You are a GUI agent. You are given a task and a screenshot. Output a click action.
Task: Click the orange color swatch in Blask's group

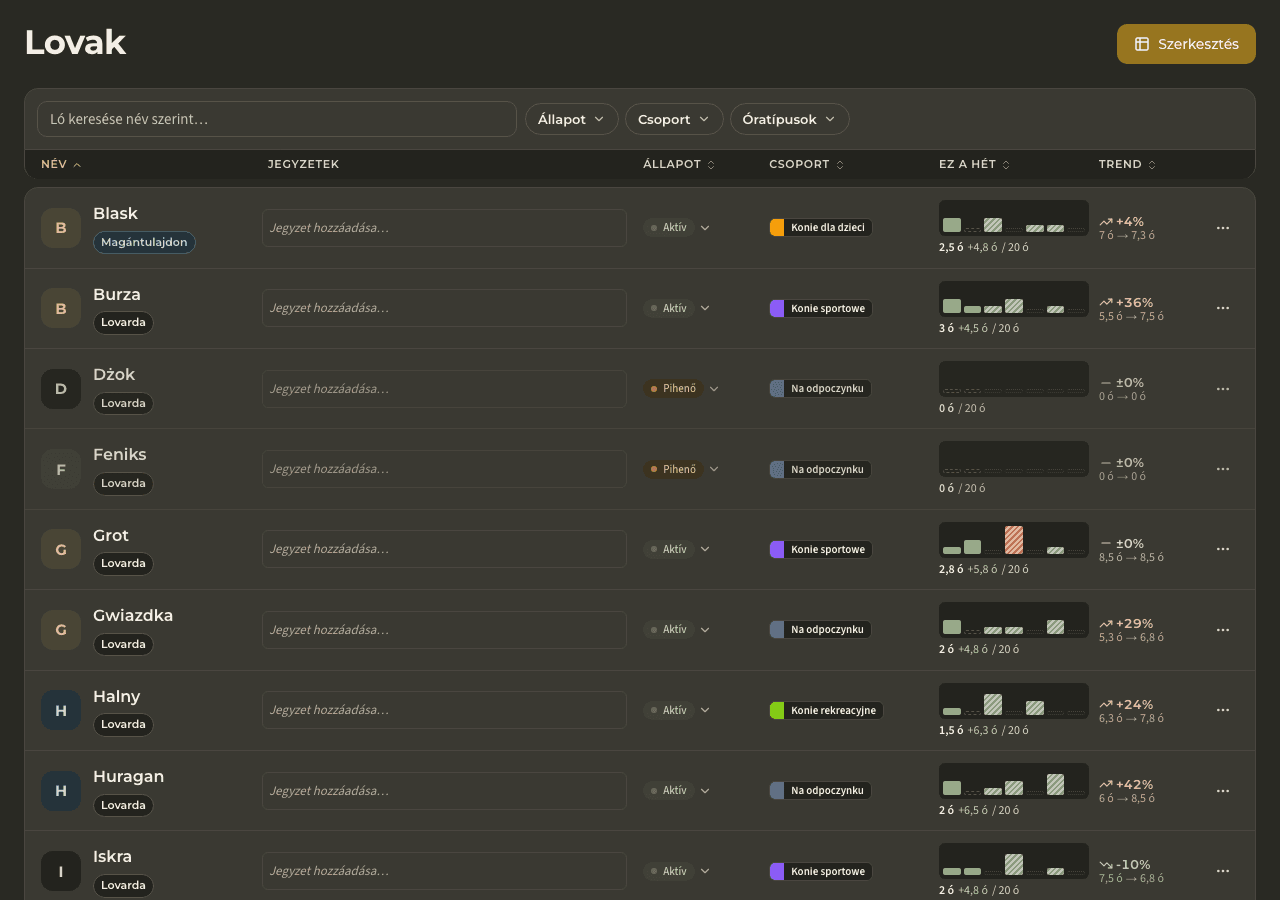pyautogui.click(x=777, y=228)
